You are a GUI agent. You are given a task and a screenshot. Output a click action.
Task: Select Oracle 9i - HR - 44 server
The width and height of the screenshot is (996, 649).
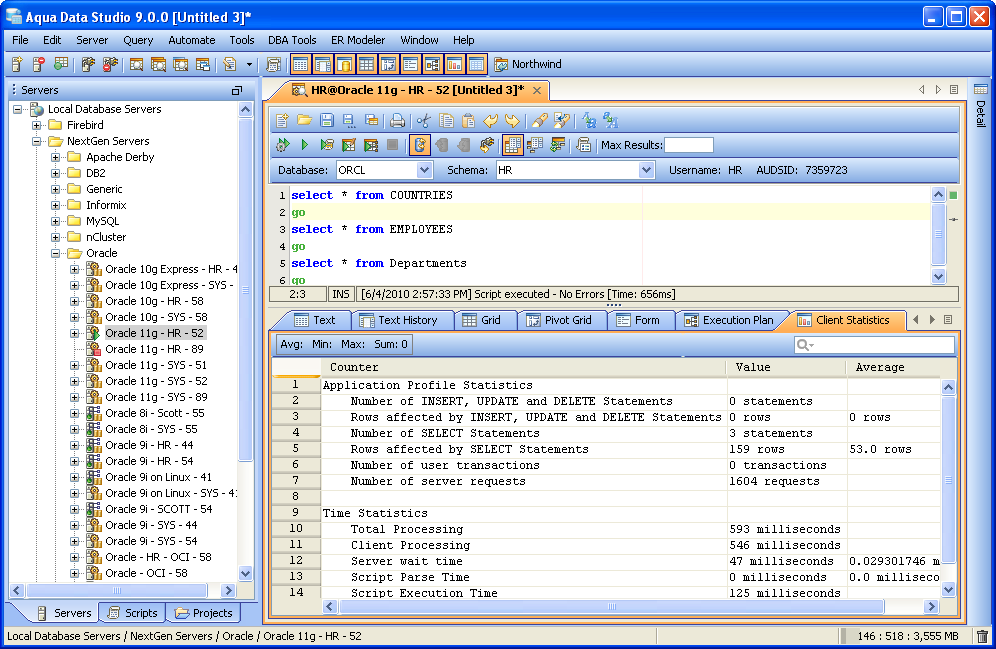149,445
